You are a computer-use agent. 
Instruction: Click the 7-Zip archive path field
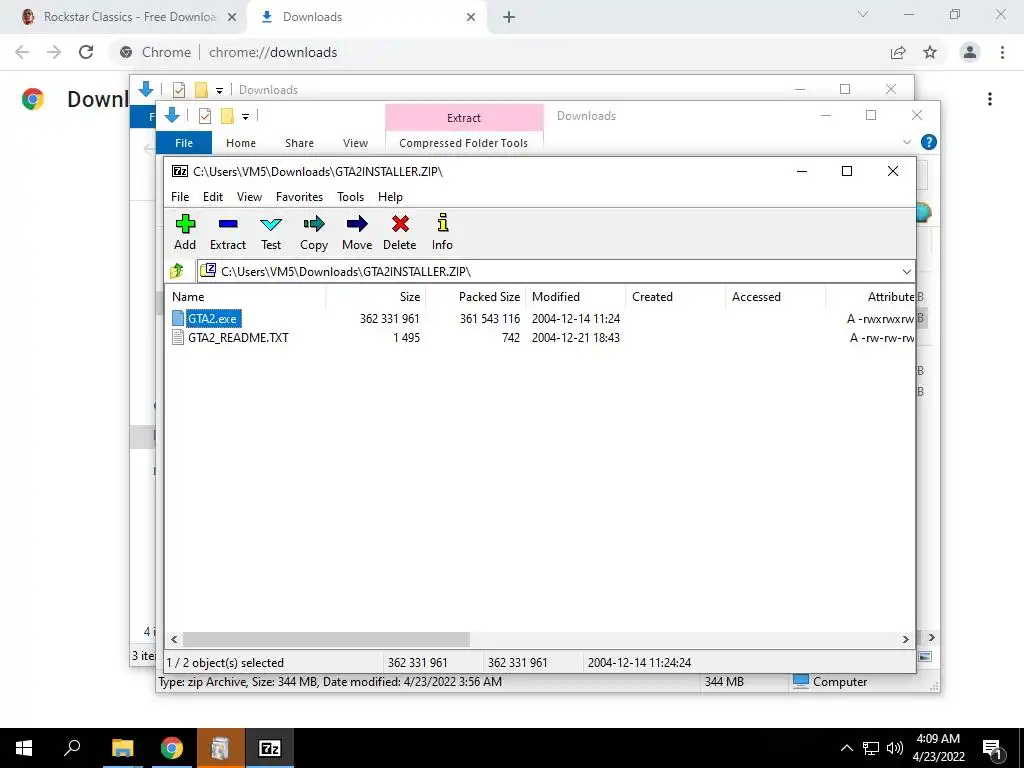[x=549, y=272]
